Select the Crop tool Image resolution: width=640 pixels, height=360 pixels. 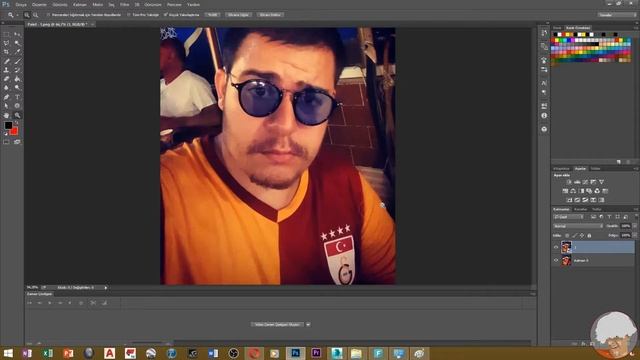[x=7, y=52]
